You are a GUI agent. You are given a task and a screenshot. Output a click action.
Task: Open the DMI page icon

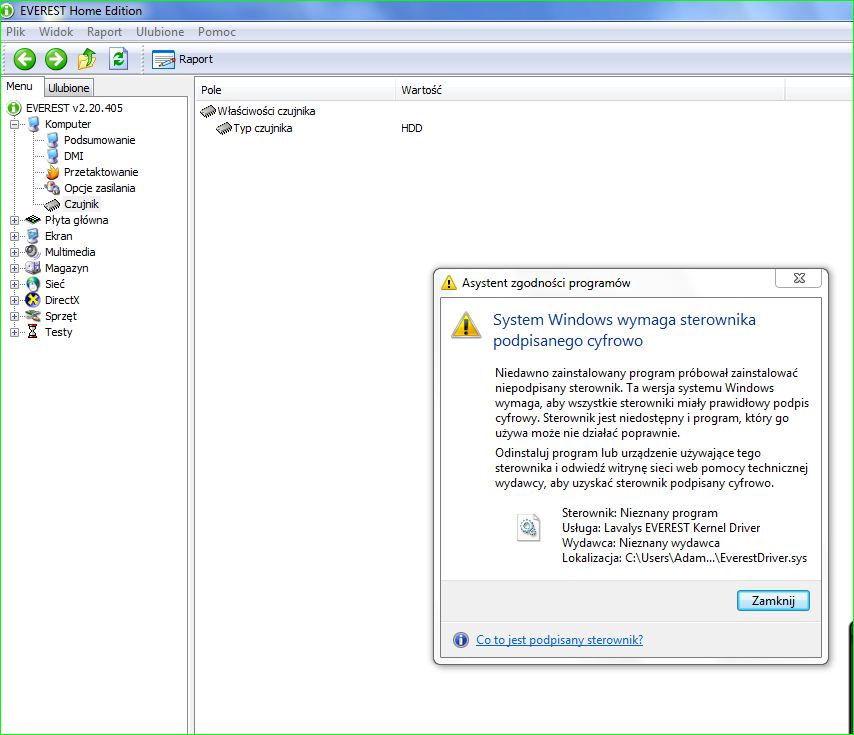pyautogui.click(x=53, y=156)
